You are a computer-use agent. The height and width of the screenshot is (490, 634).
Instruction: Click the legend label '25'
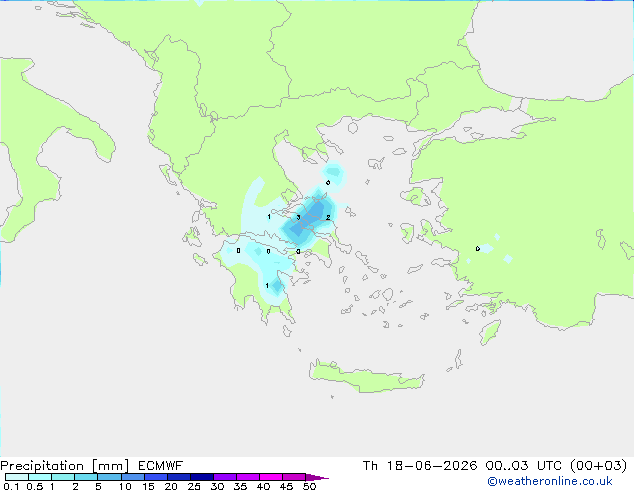tap(194, 486)
